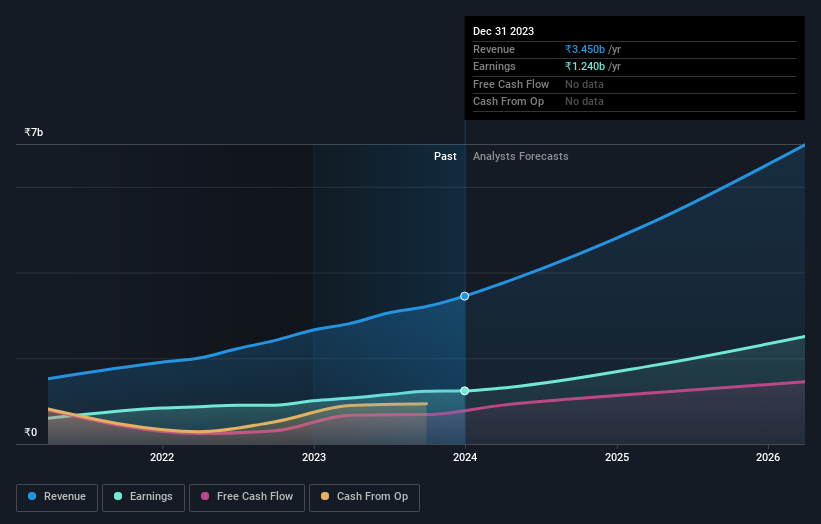Viewport: 821px width, 524px height.
Task: Click the Dec 31 2023 tooltip date
Action: (503, 31)
